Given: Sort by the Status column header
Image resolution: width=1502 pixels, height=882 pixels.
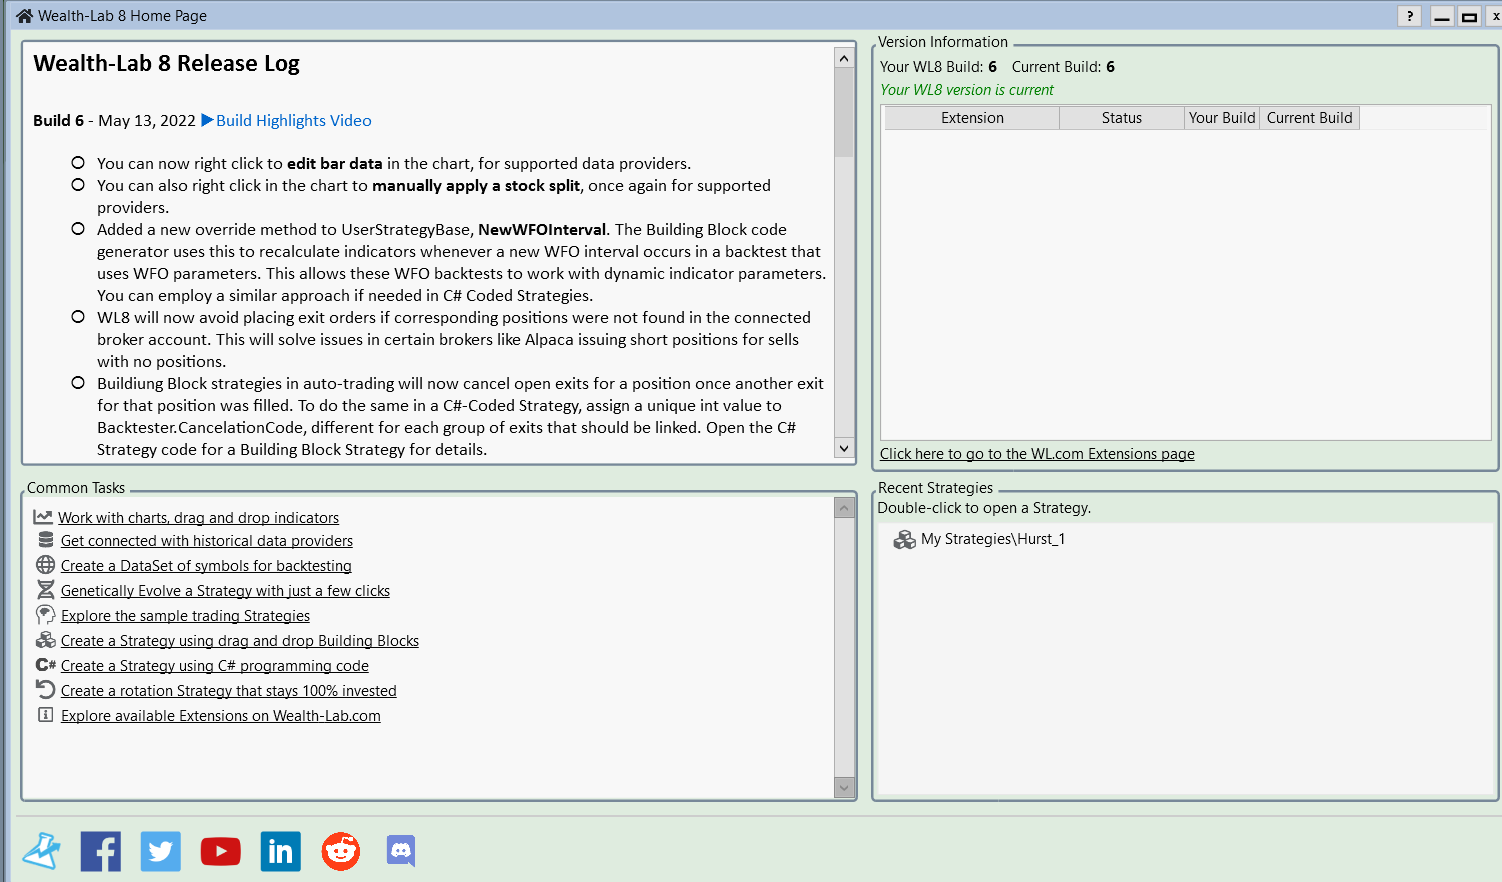Looking at the screenshot, I should pyautogui.click(x=1122, y=118).
